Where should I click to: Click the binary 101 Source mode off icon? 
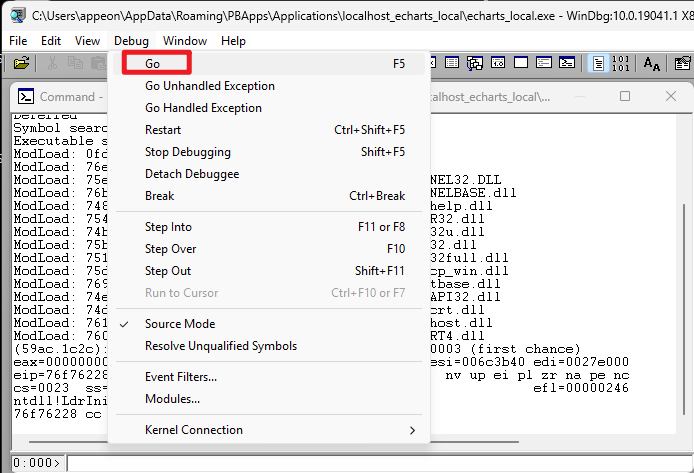click(x=620, y=63)
